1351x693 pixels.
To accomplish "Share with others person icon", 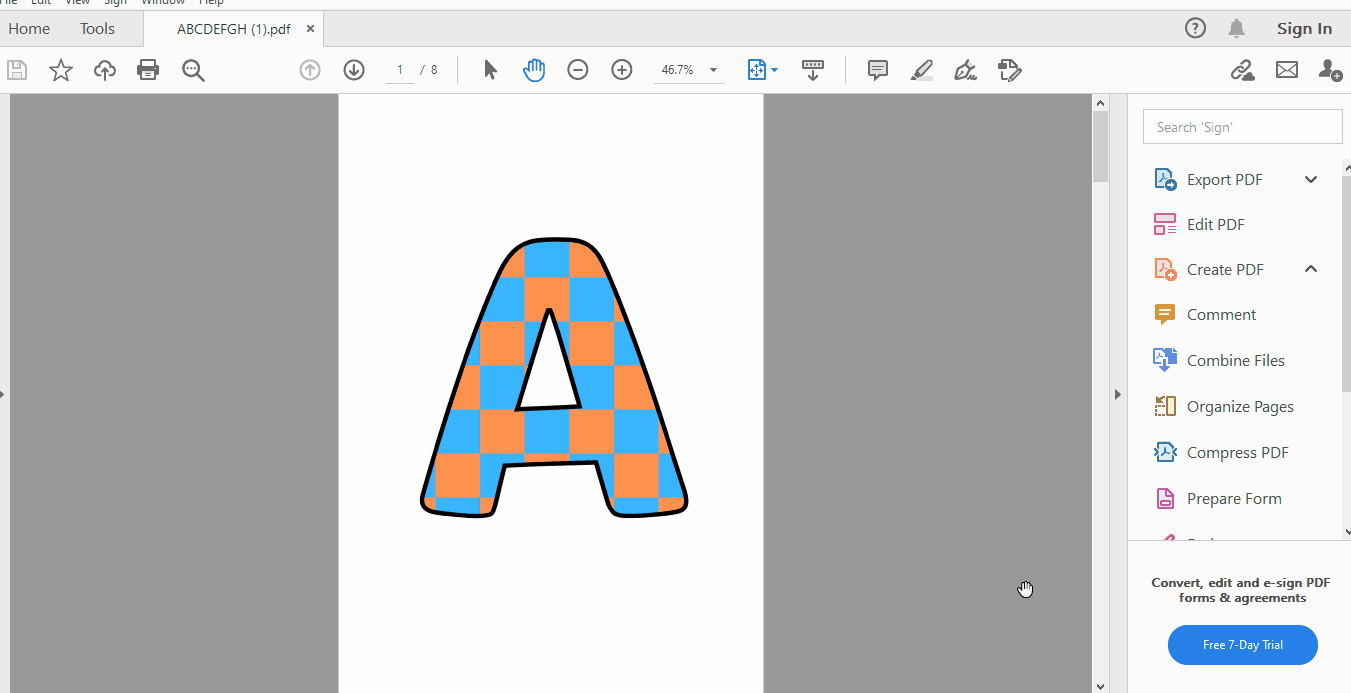I will pos(1330,70).
